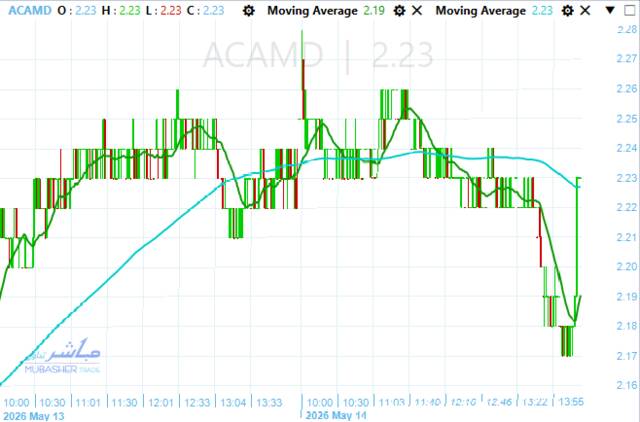Select the 2.18 price axis label
640x422 pixels.
[x=627, y=326]
